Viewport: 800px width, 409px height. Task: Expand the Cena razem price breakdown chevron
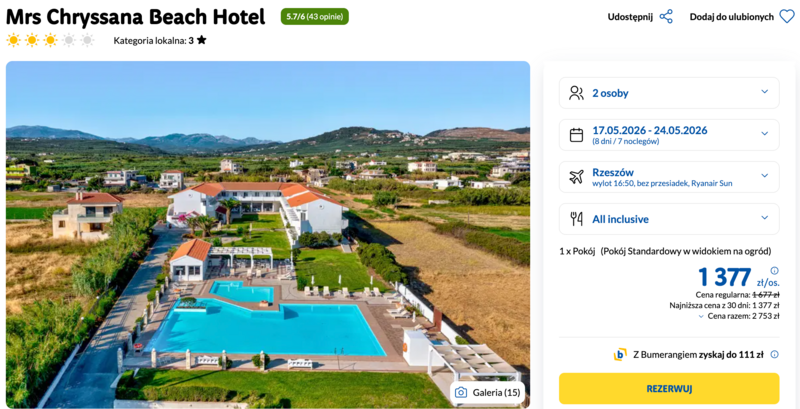[701, 316]
